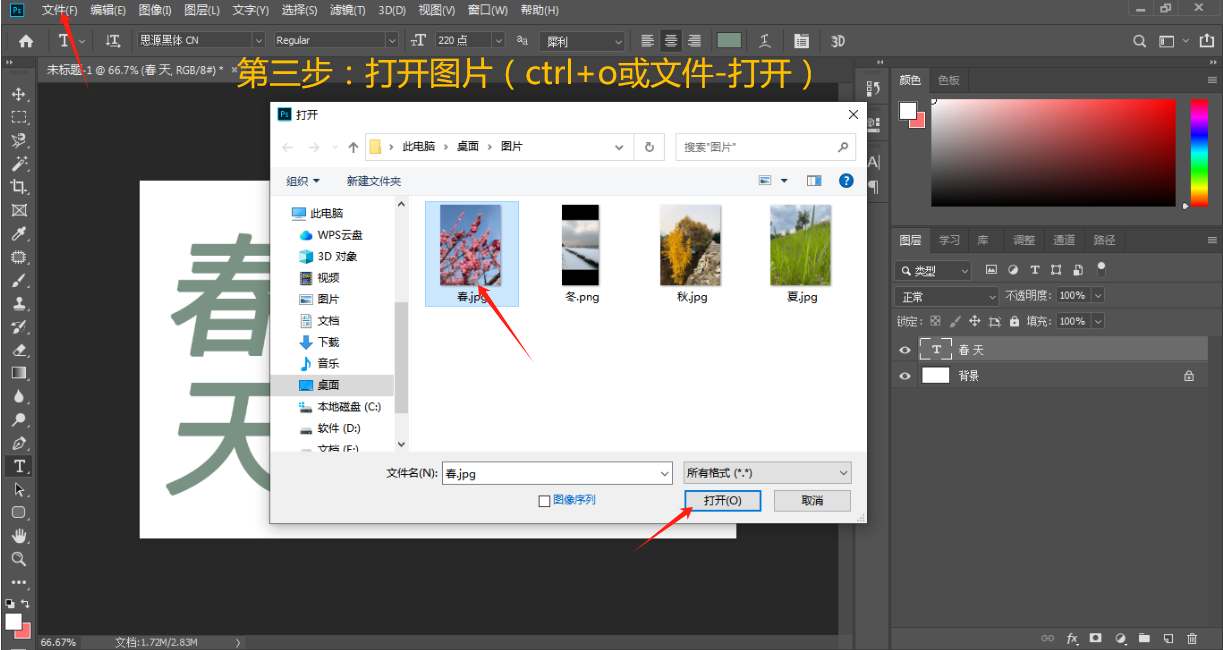Click the vertical hue slider in Color panel

(1198, 152)
